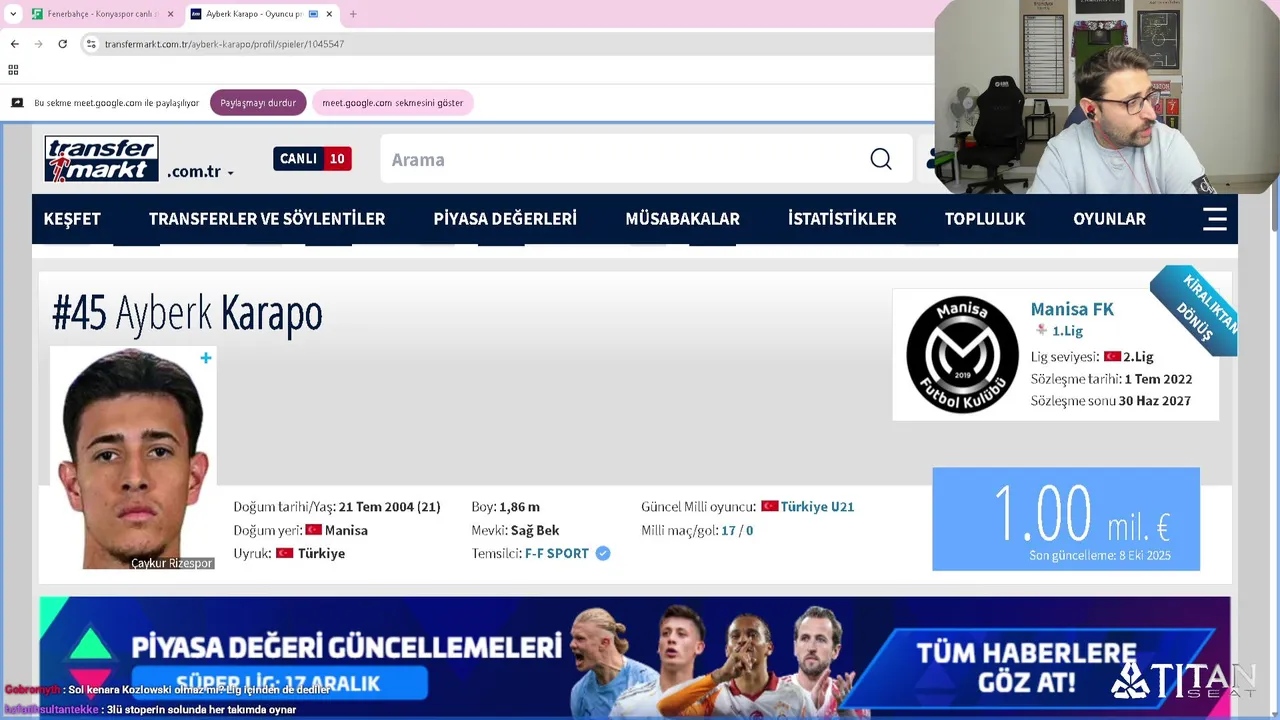
Task: Click the '21 Tem 2004 (21)' birth date text
Action: 389,507
